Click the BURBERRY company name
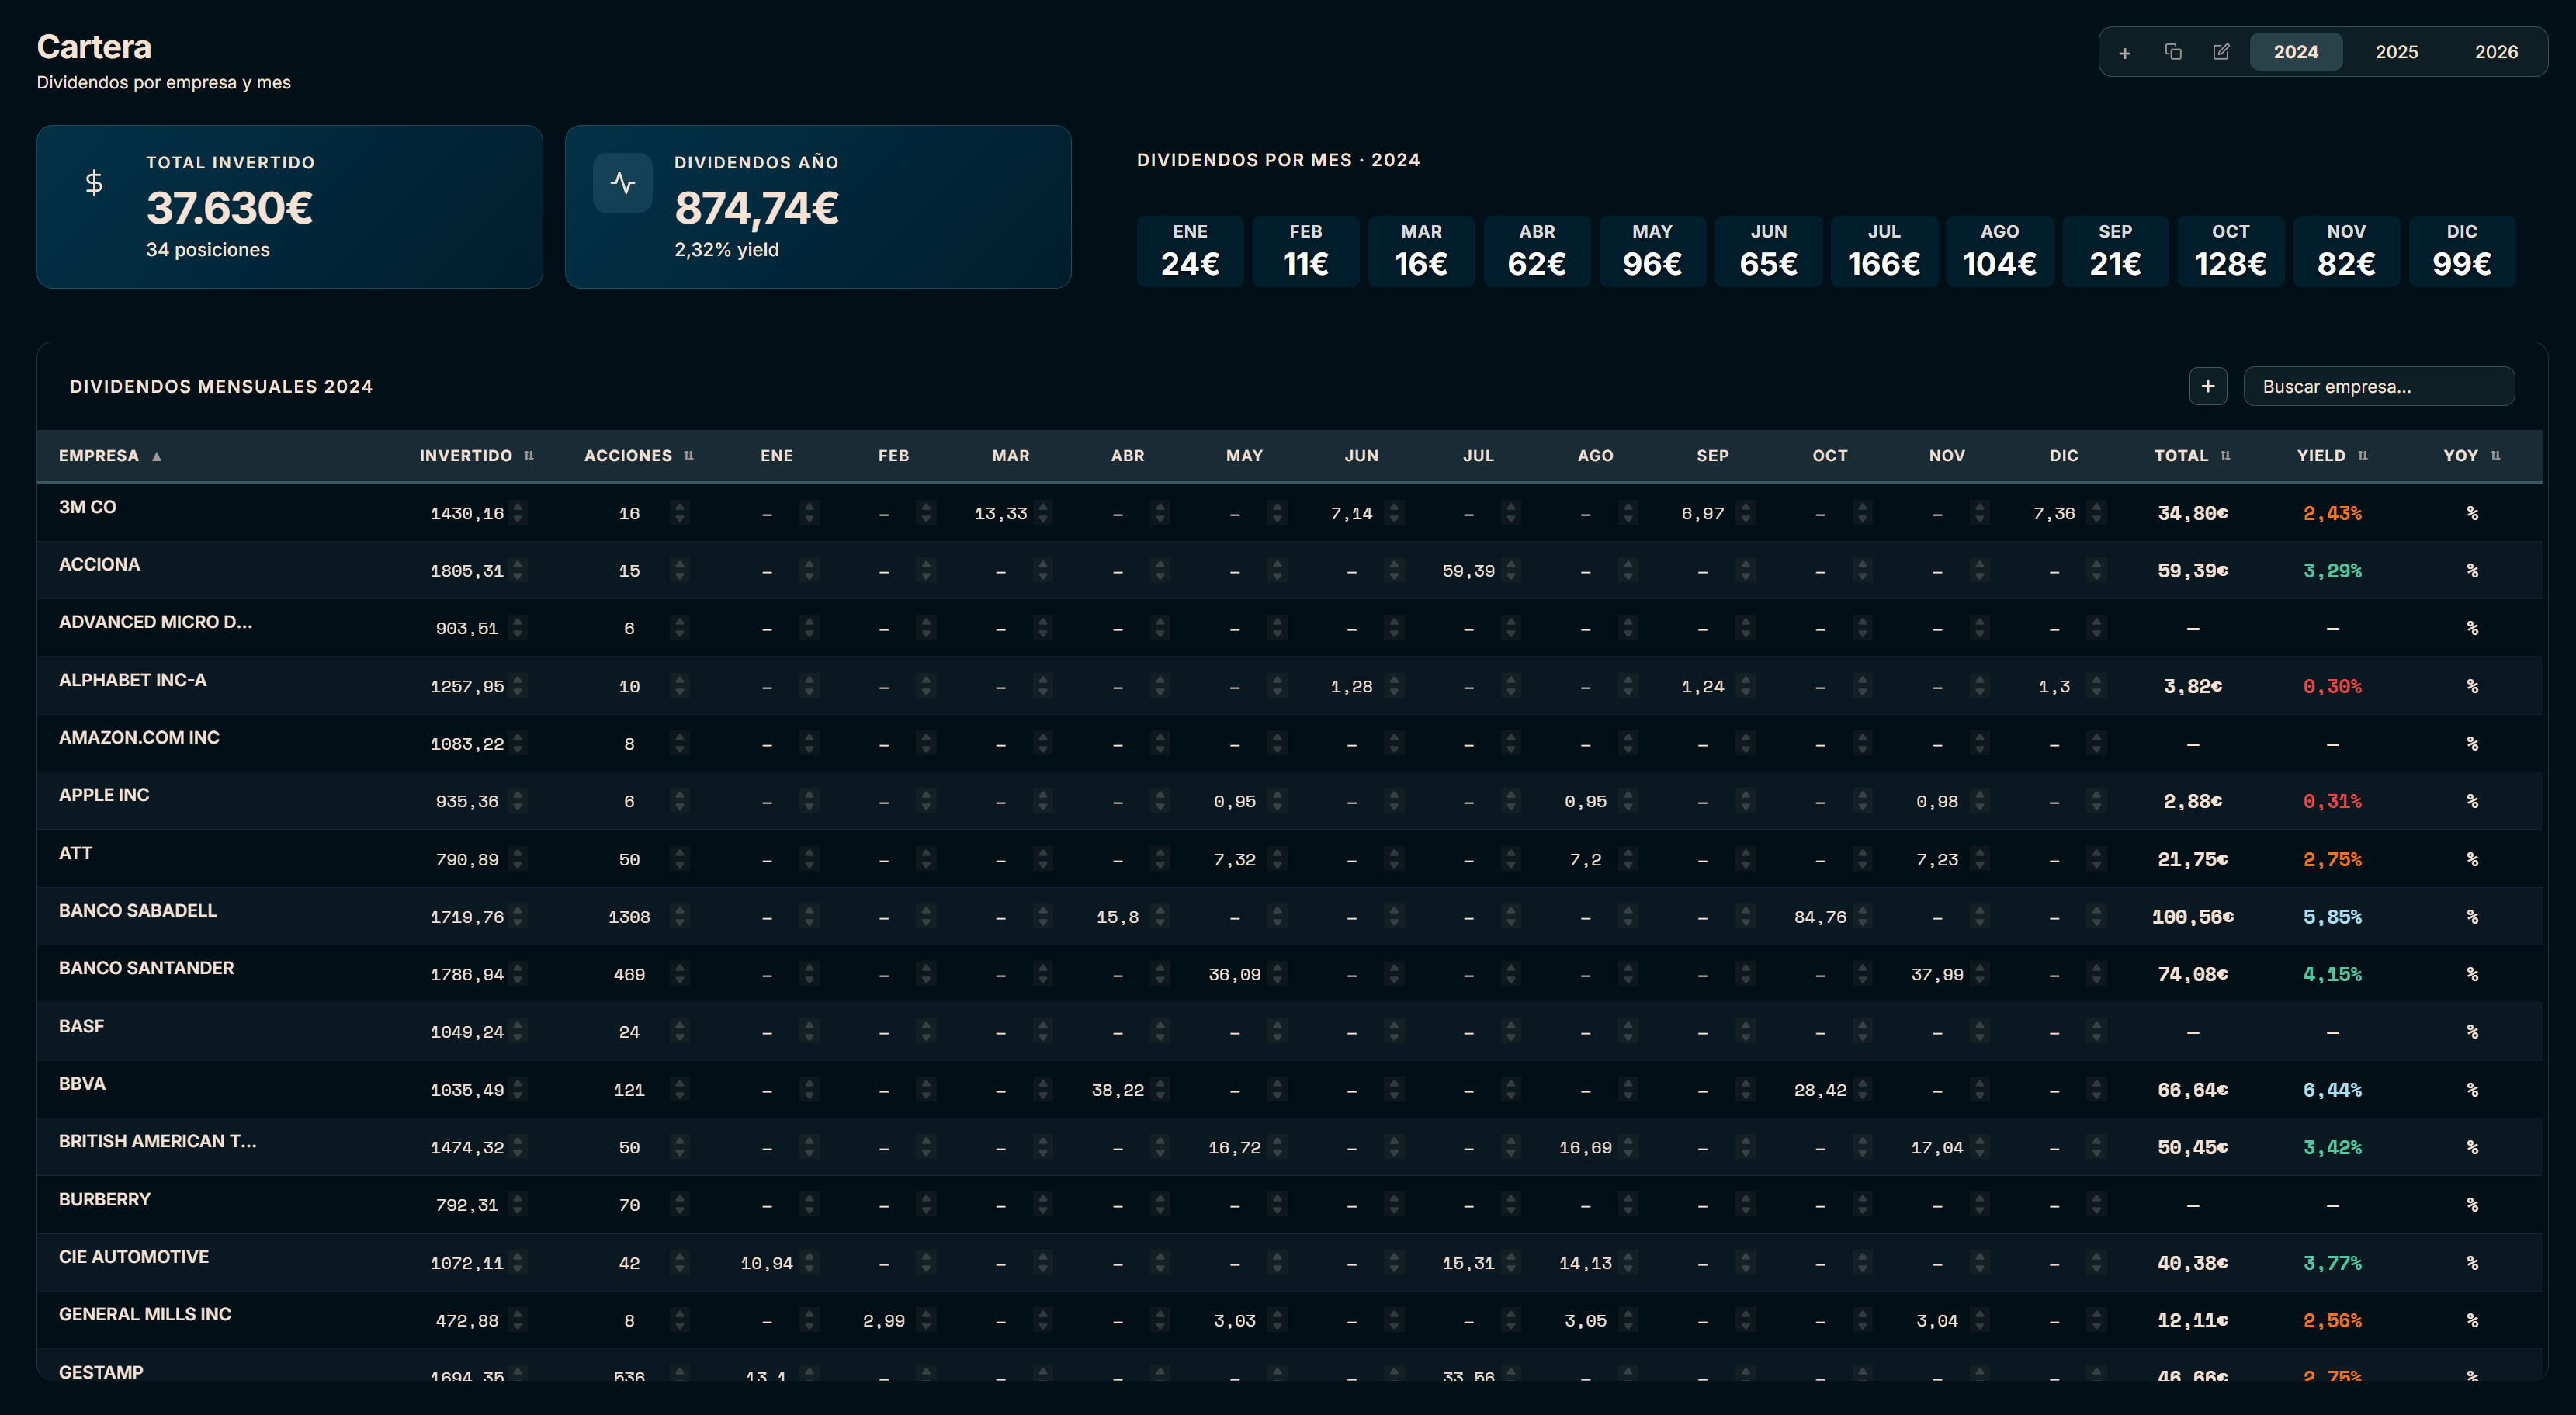Image resolution: width=2576 pixels, height=1415 pixels. 104,1199
